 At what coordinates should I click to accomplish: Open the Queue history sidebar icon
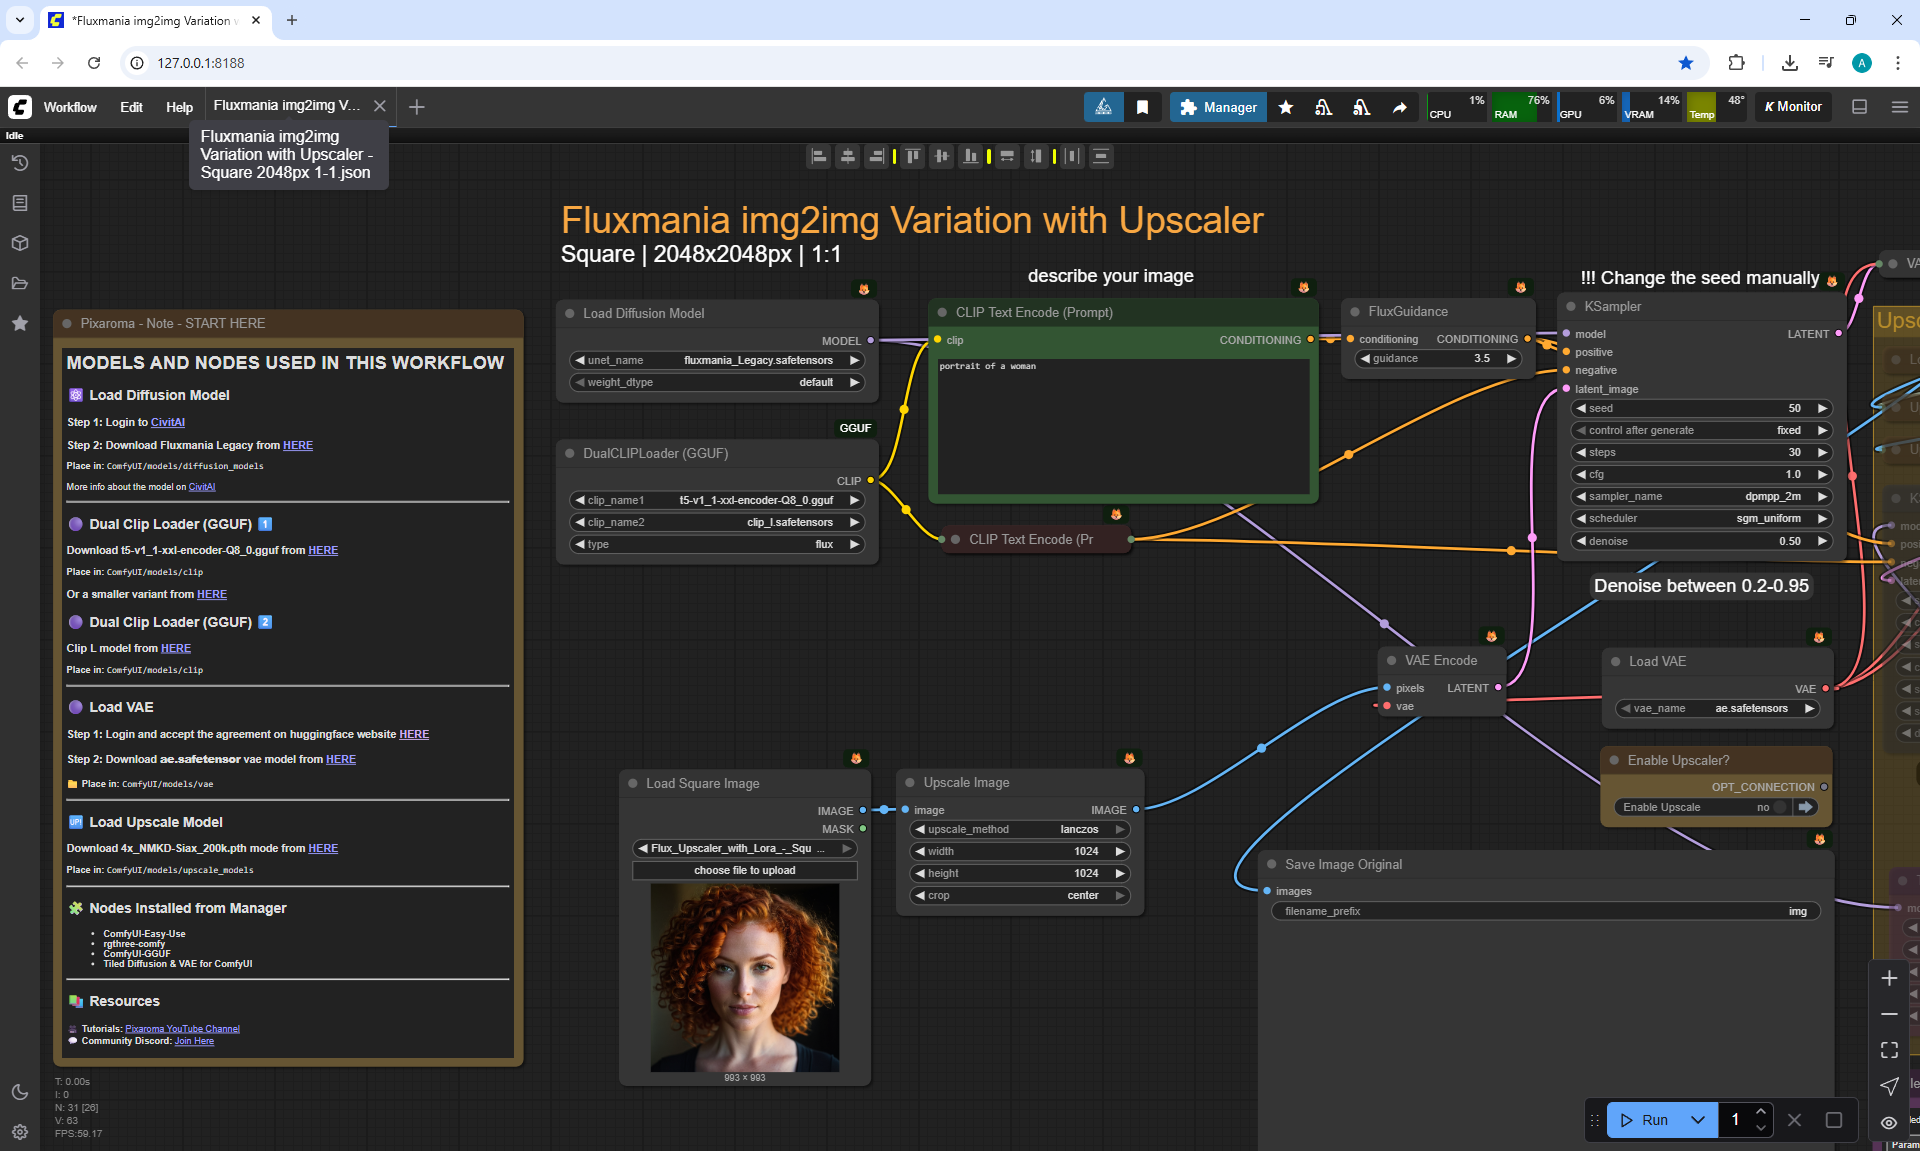coord(20,163)
